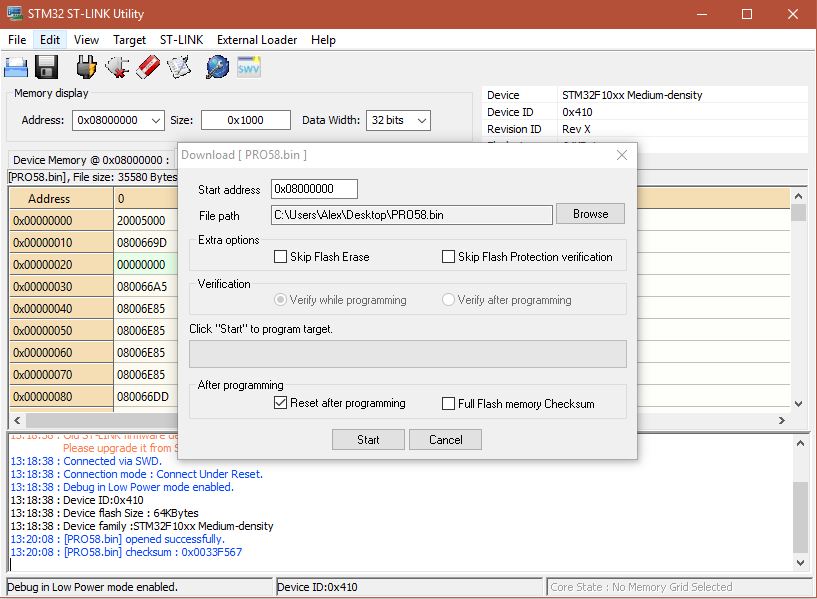Check Skip Flash Protection verification
This screenshot has height=599, width=817.
coord(448,256)
